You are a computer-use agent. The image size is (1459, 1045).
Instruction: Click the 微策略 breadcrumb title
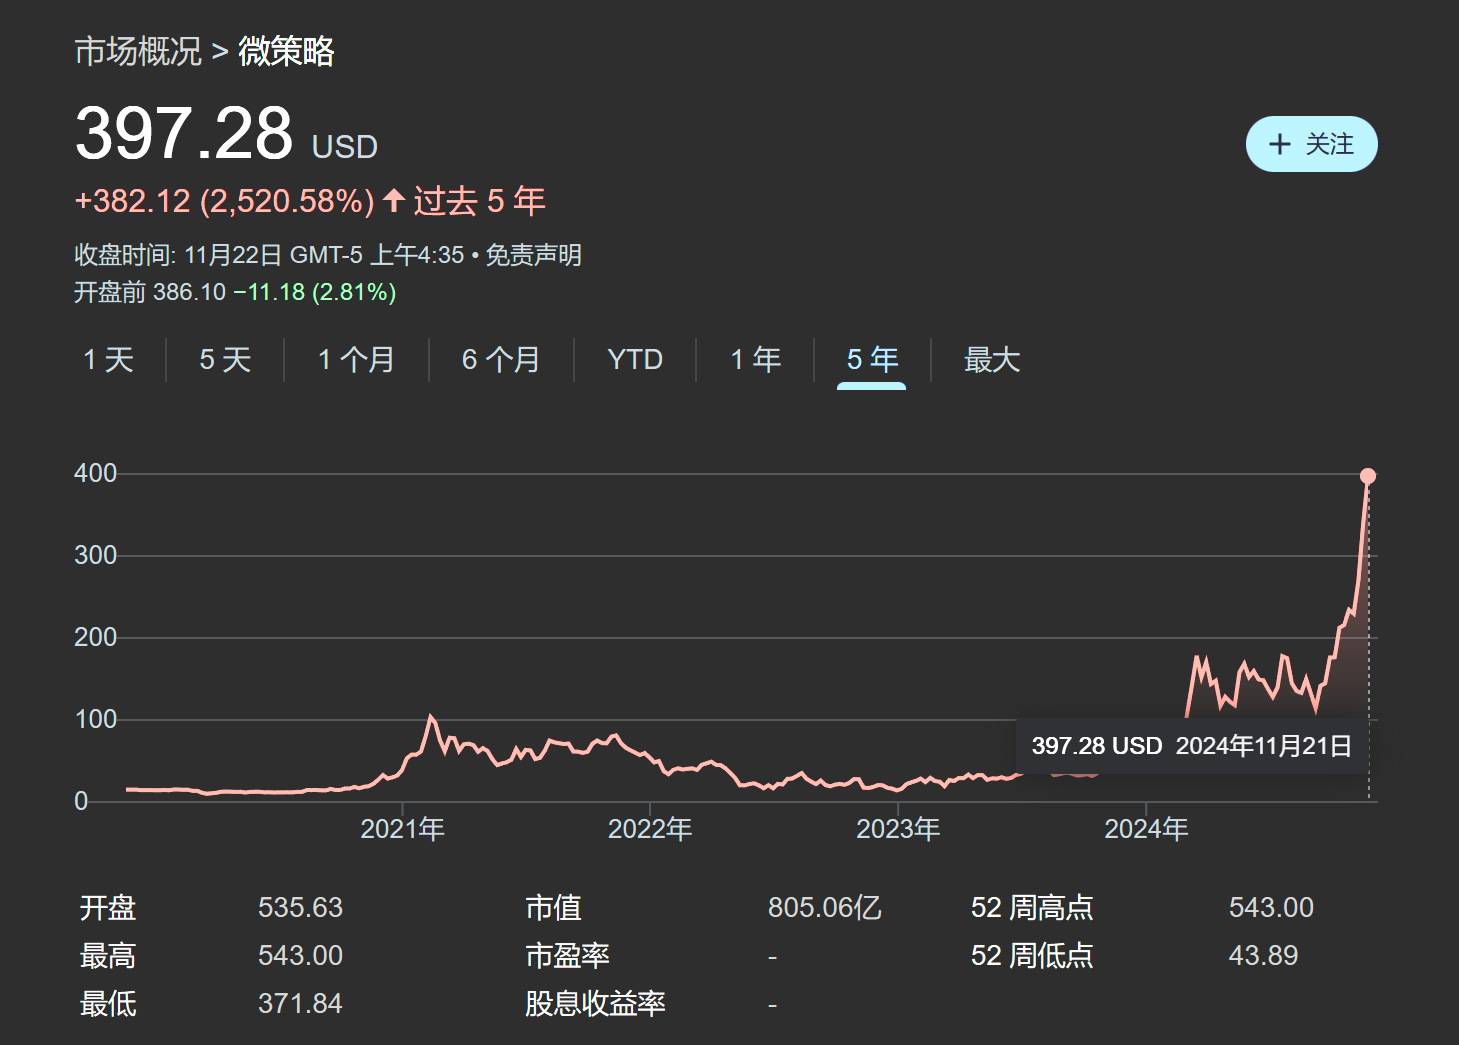click(286, 51)
